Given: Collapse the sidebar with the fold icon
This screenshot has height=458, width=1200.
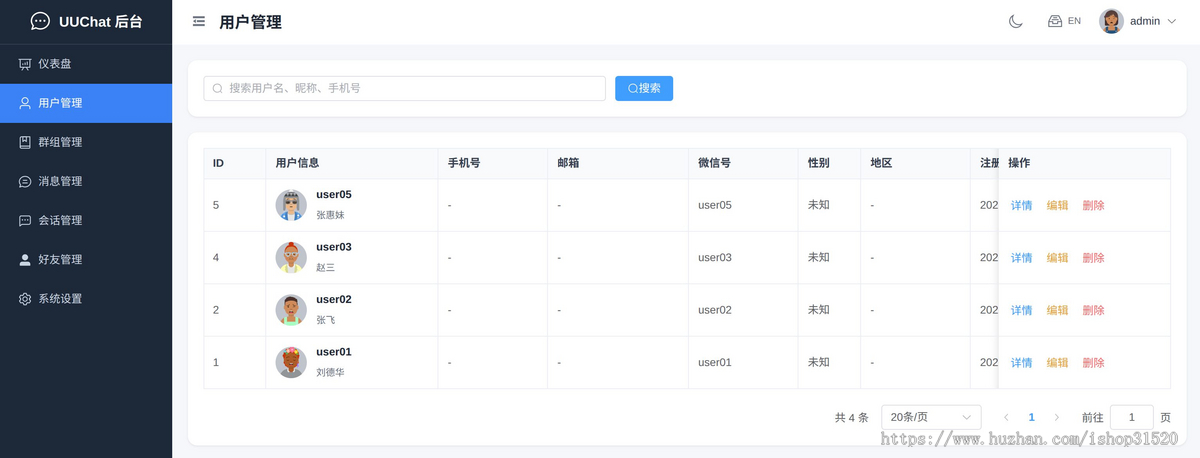Looking at the screenshot, I should tap(199, 21).
